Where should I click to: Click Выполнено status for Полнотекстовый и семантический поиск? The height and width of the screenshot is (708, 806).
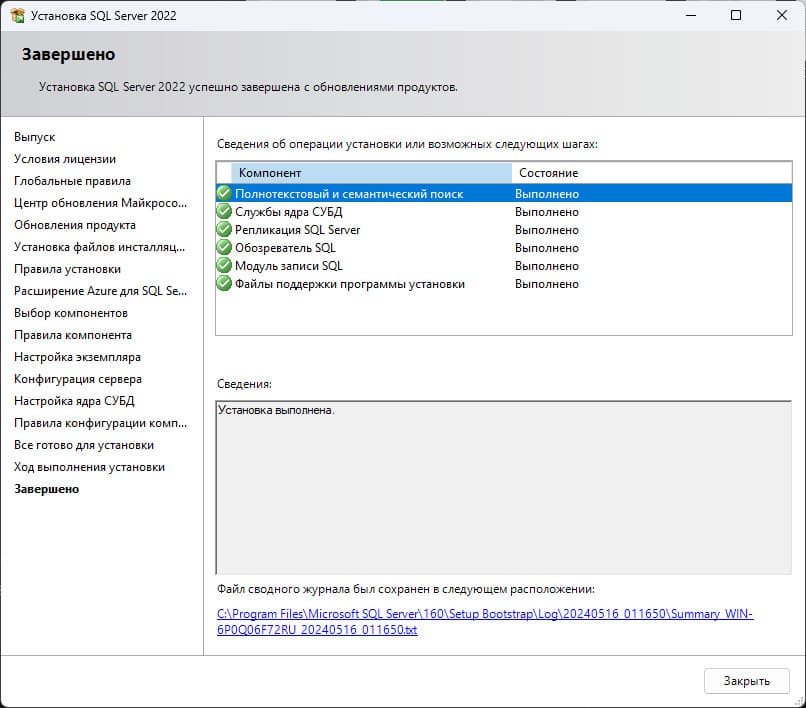point(546,194)
